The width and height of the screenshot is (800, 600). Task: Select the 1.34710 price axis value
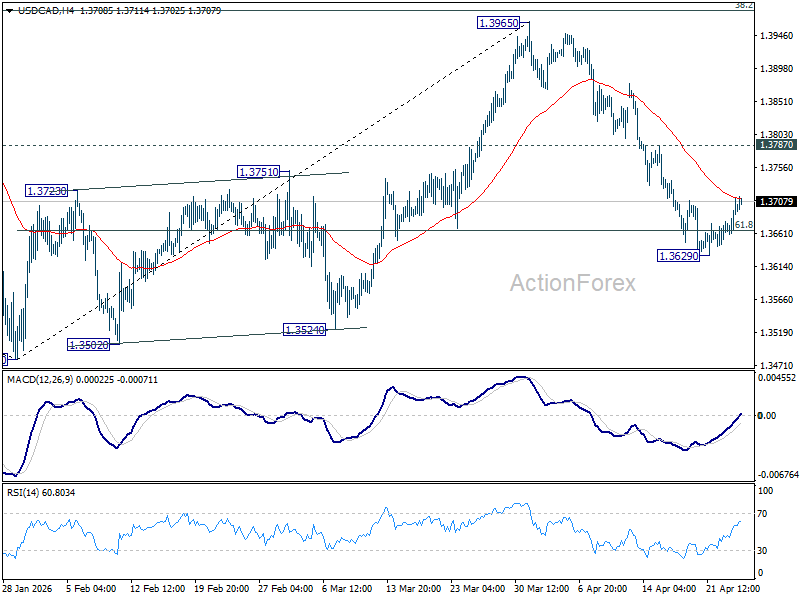point(777,365)
